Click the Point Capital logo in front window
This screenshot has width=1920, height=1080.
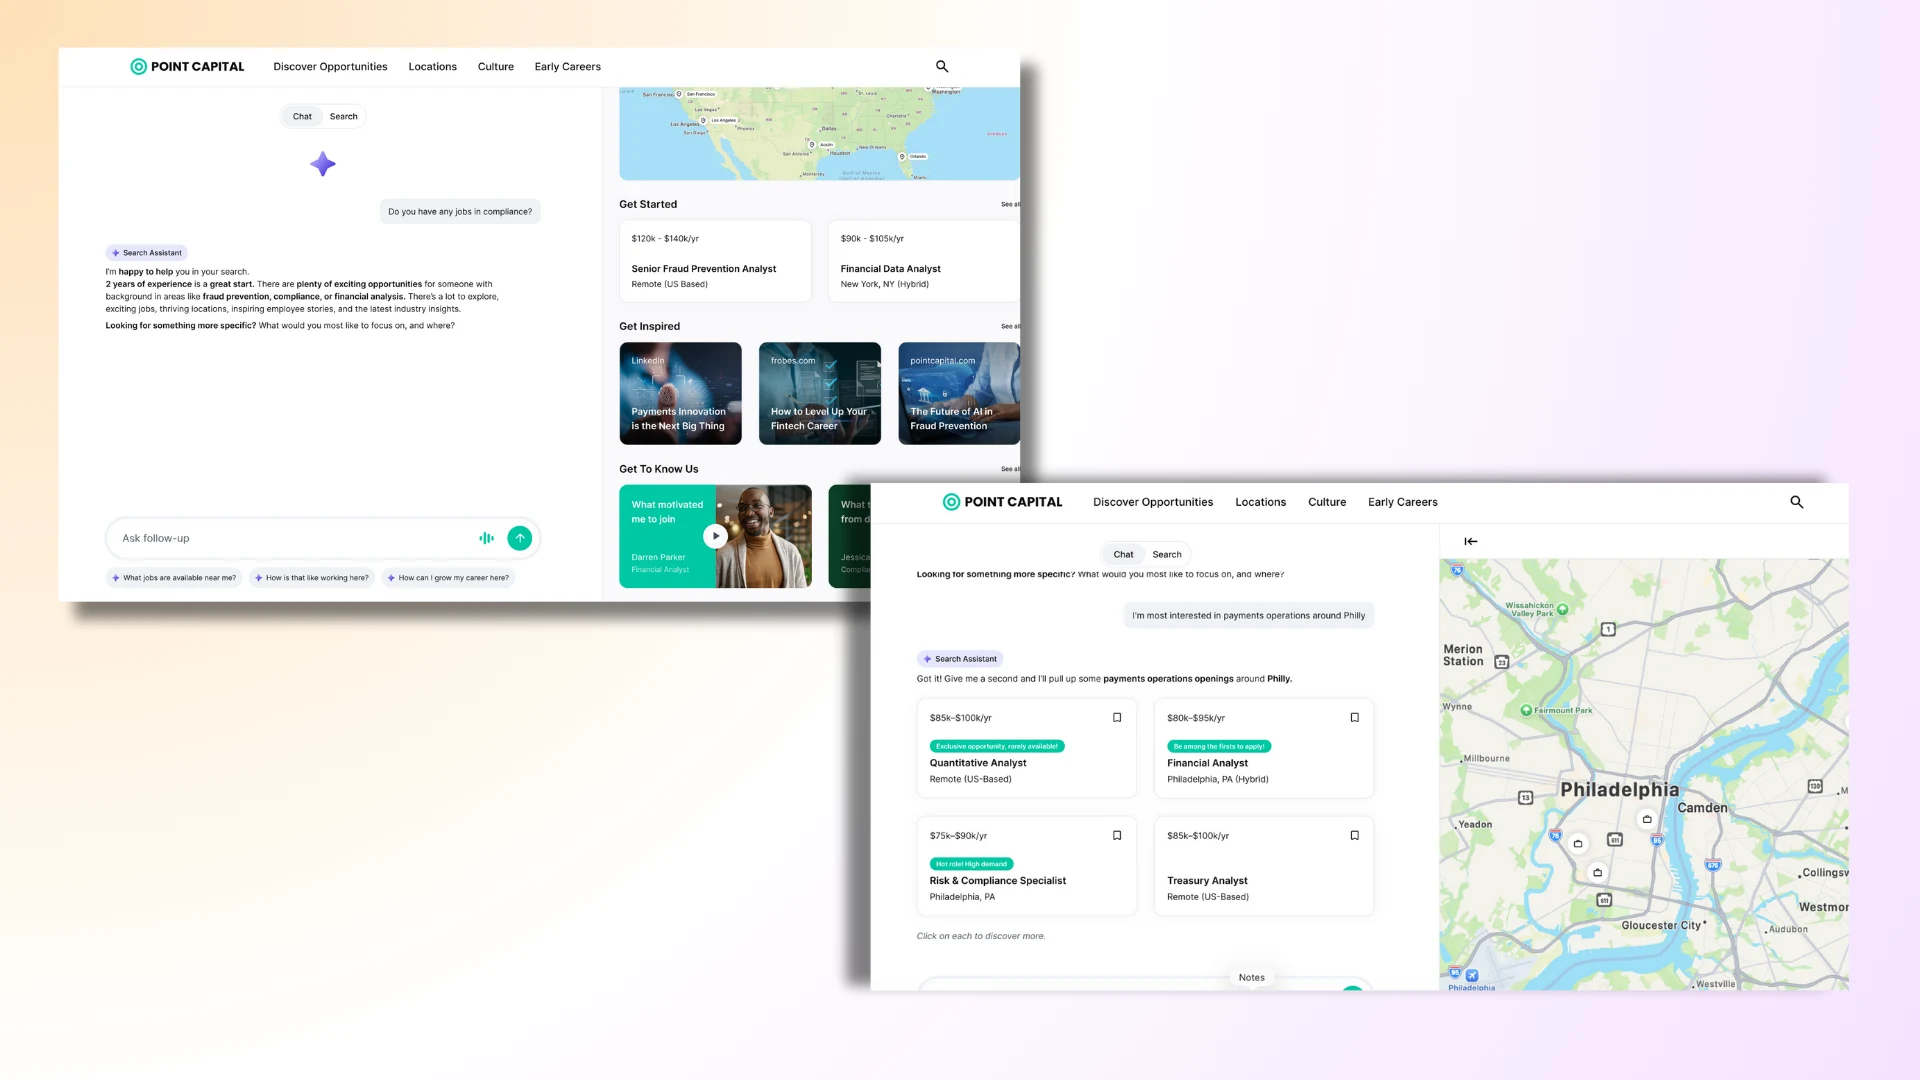point(1002,502)
